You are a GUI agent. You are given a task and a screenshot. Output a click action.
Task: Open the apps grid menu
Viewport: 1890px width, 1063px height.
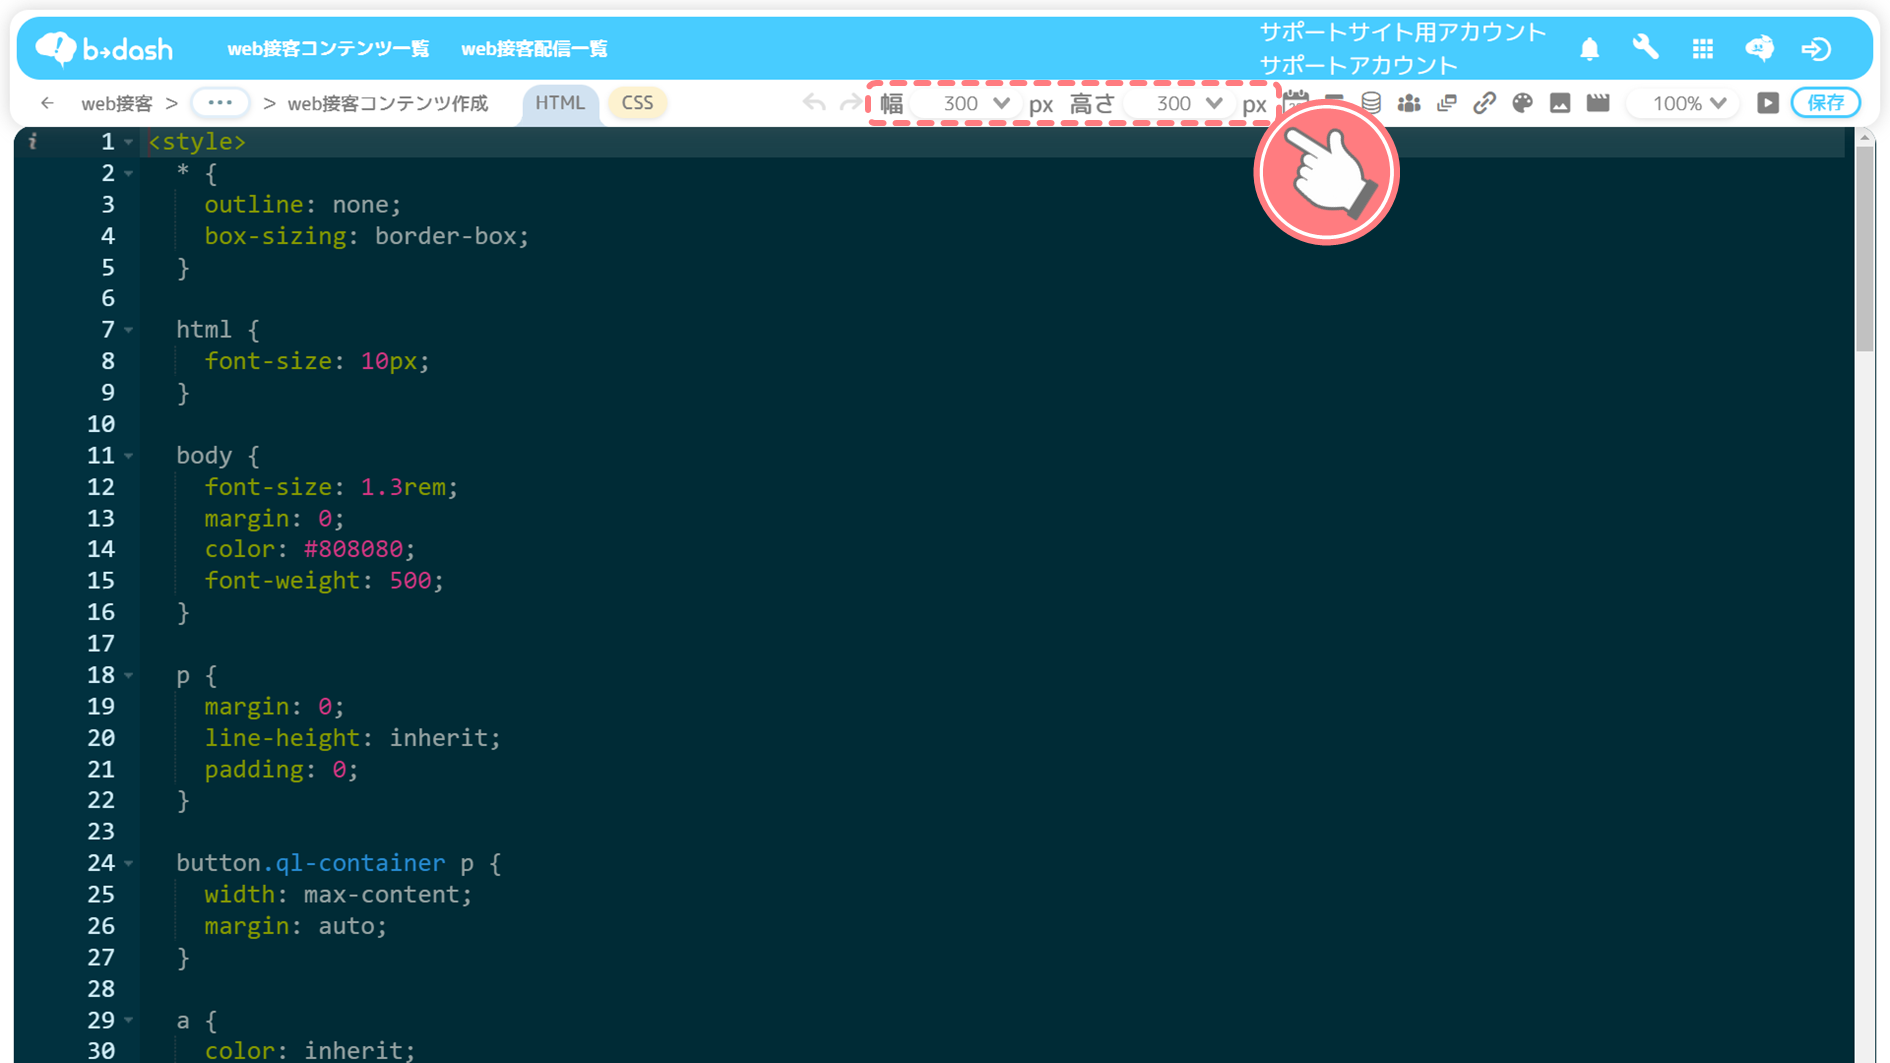(1702, 48)
